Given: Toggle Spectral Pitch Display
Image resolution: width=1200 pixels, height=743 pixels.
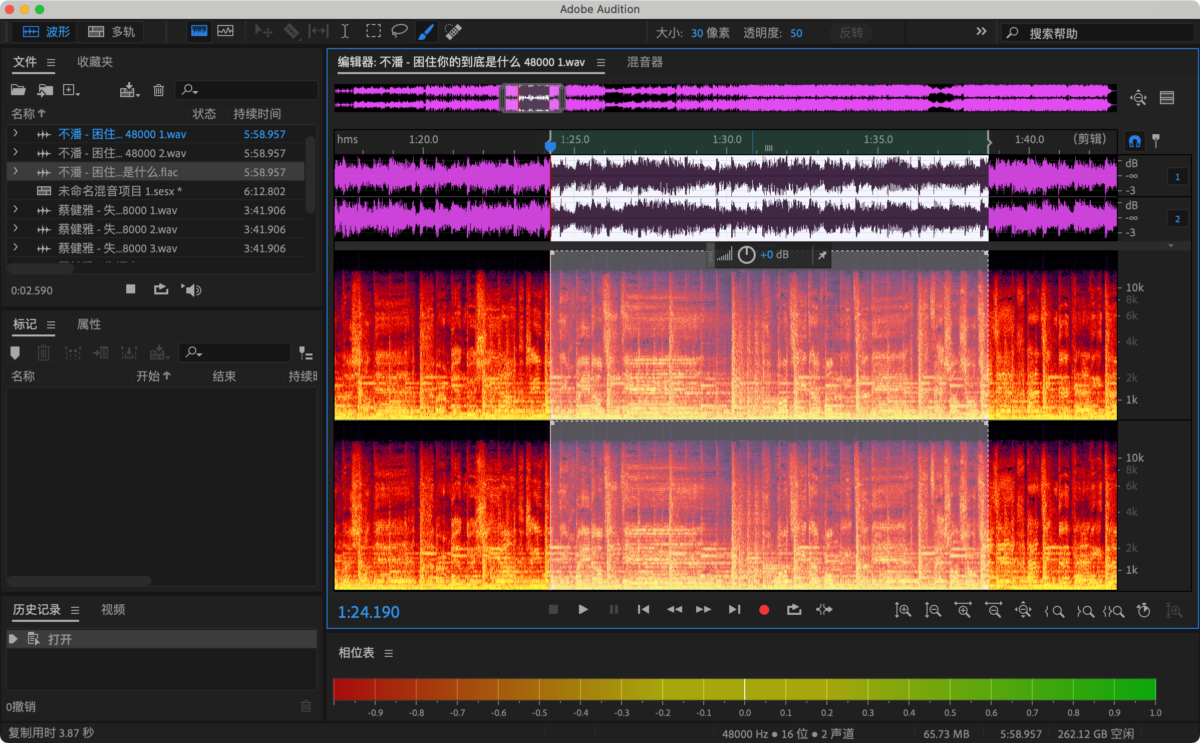Looking at the screenshot, I should (225, 31).
